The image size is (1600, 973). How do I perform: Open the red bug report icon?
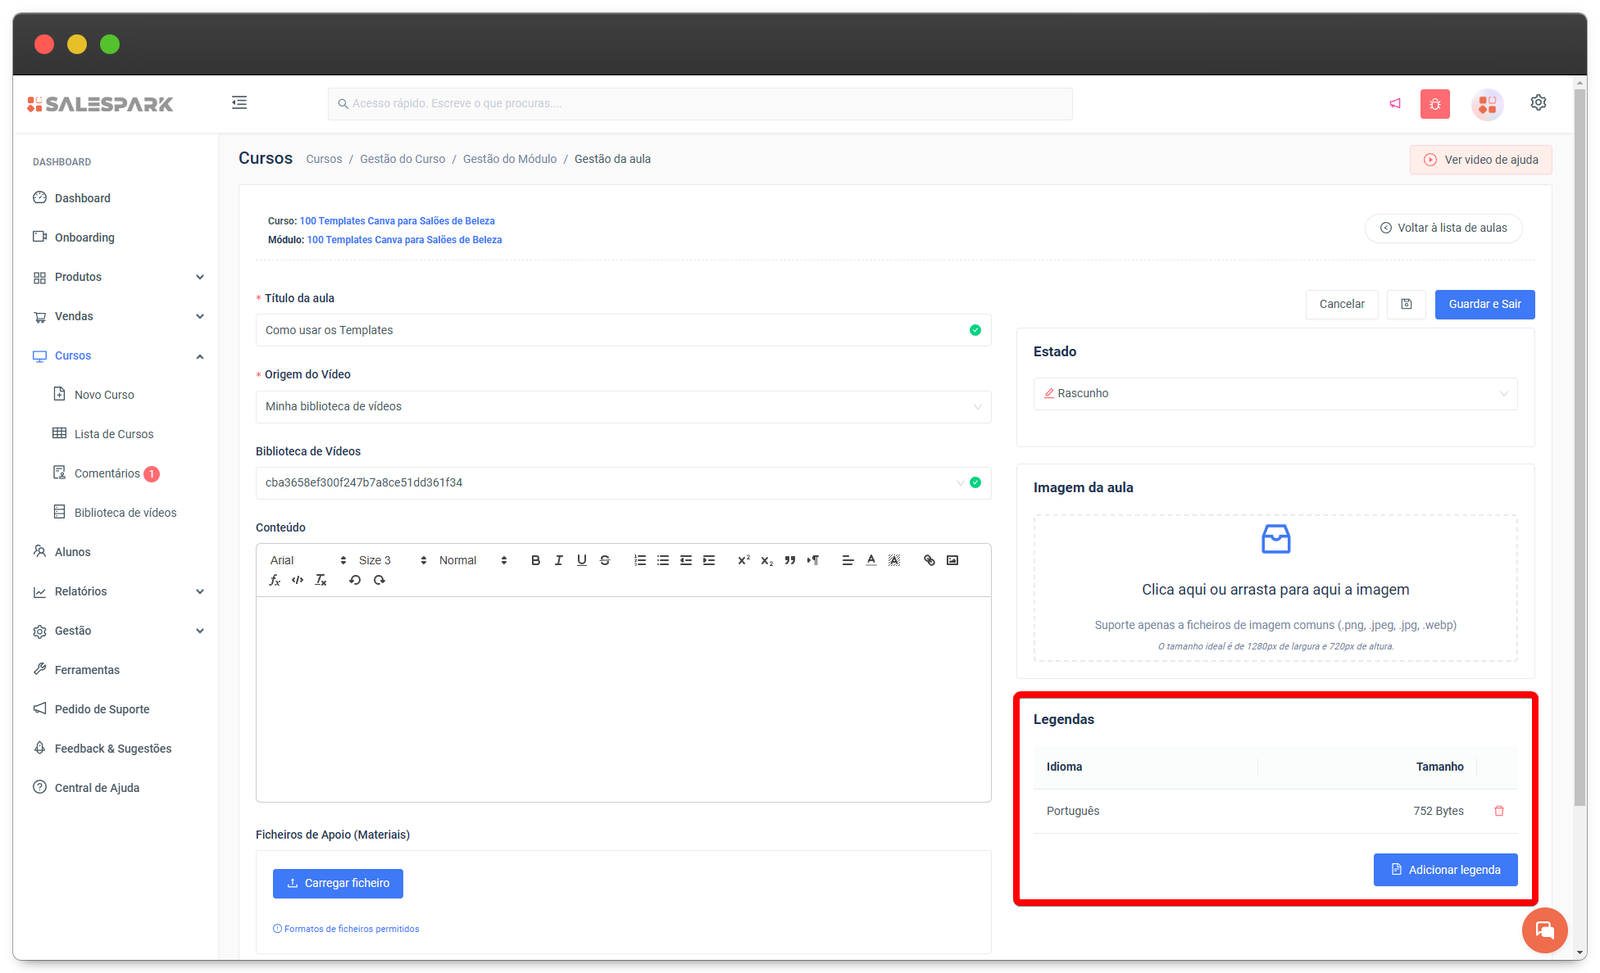click(x=1435, y=104)
